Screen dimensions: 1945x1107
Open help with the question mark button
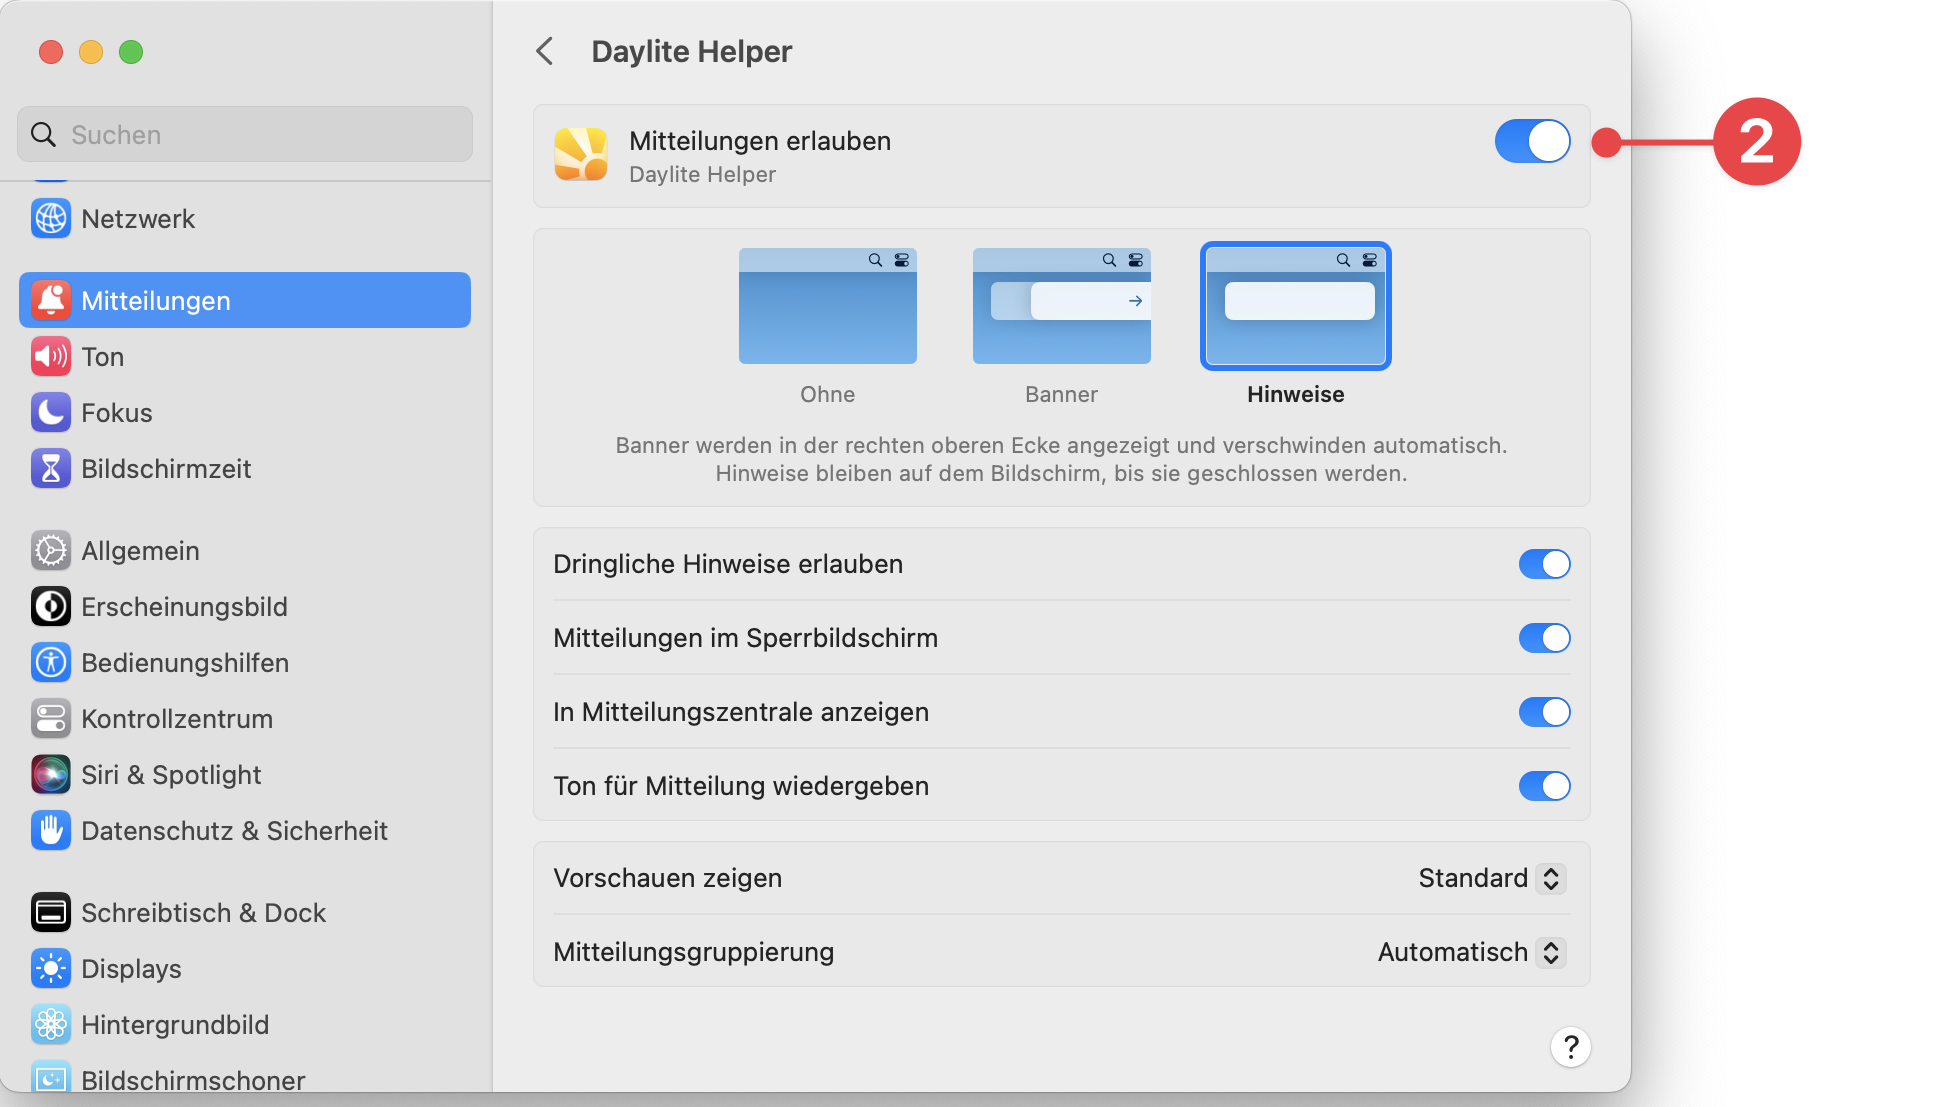pyautogui.click(x=1571, y=1047)
